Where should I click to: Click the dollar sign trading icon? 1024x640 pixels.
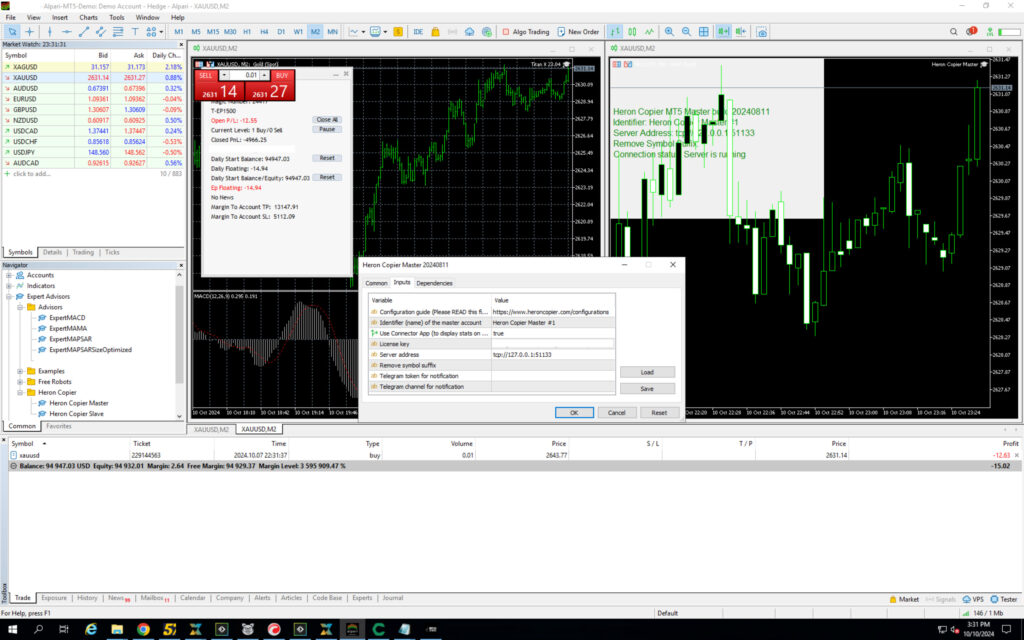coord(398,31)
